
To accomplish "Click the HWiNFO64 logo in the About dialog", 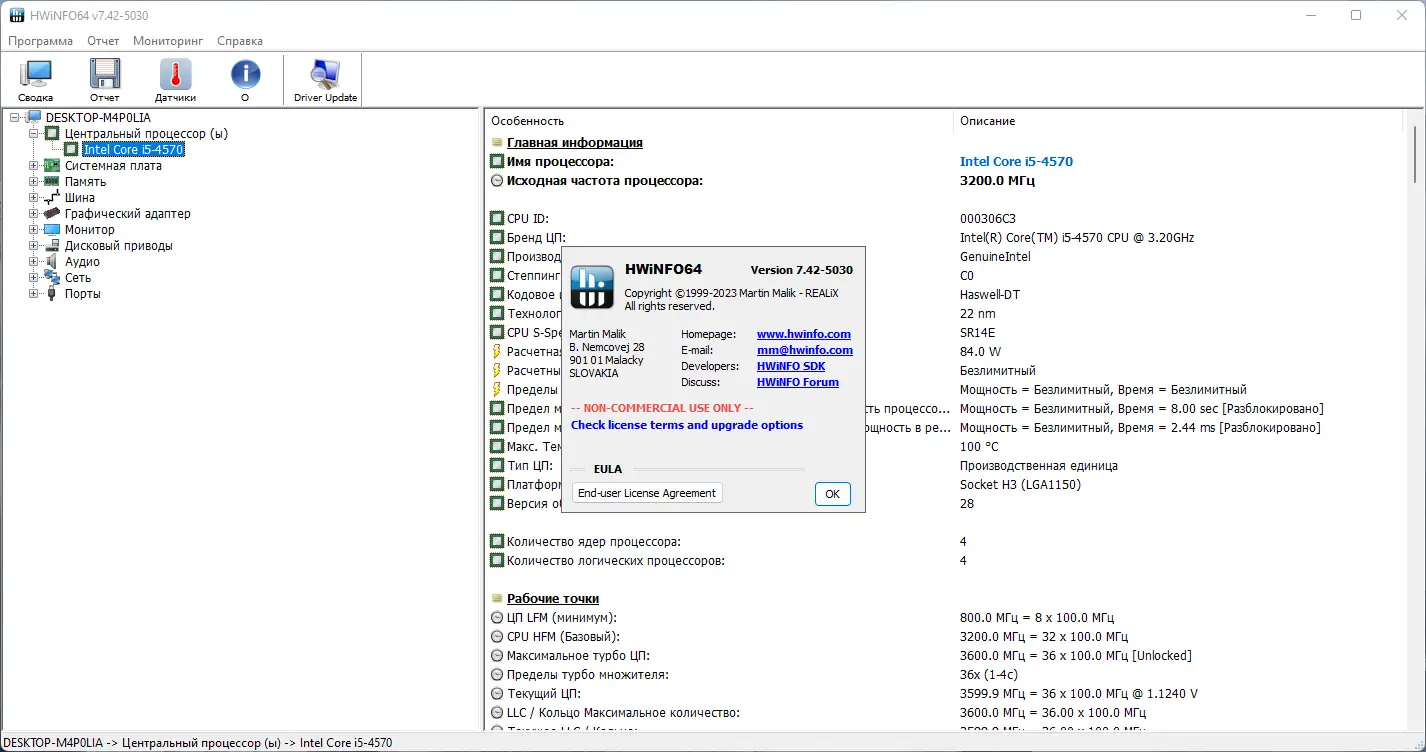I will [x=591, y=287].
